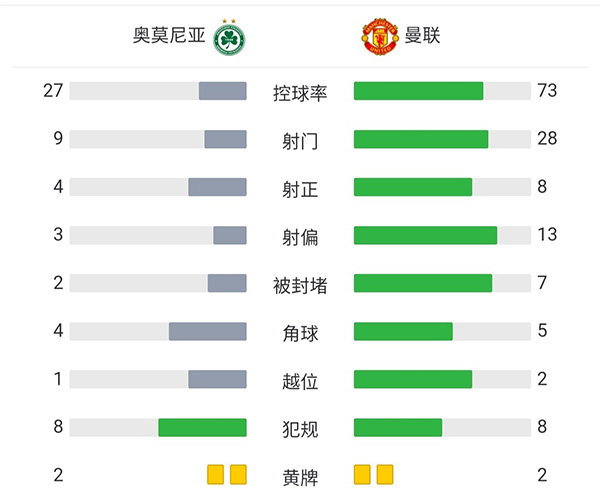Click Manchester United's green 射偏 bar
Screen dimensions: 600x500
(425, 235)
